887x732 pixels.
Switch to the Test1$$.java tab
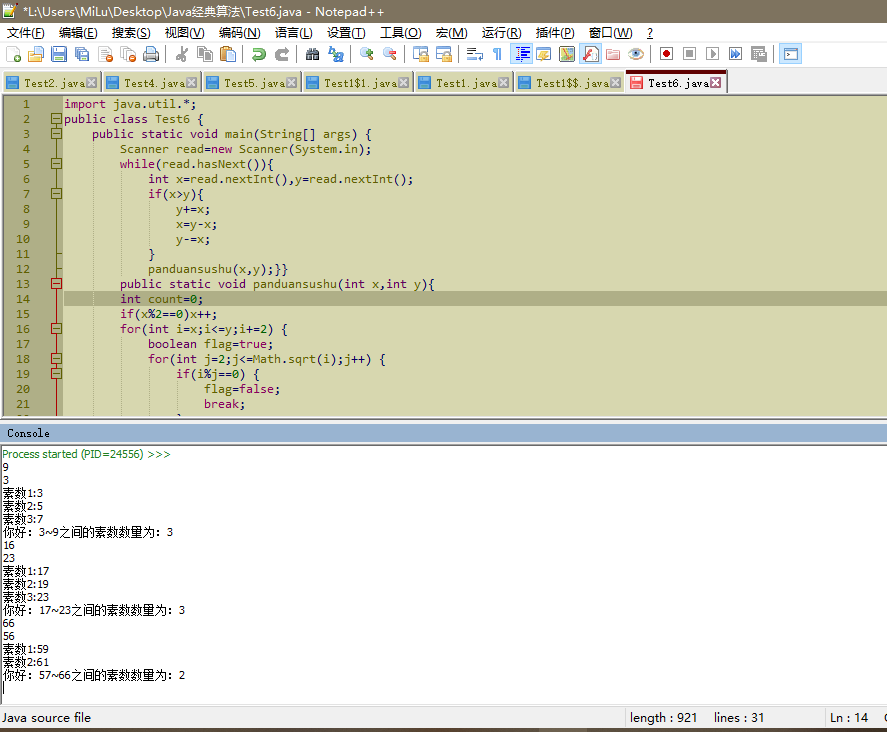click(x=569, y=83)
